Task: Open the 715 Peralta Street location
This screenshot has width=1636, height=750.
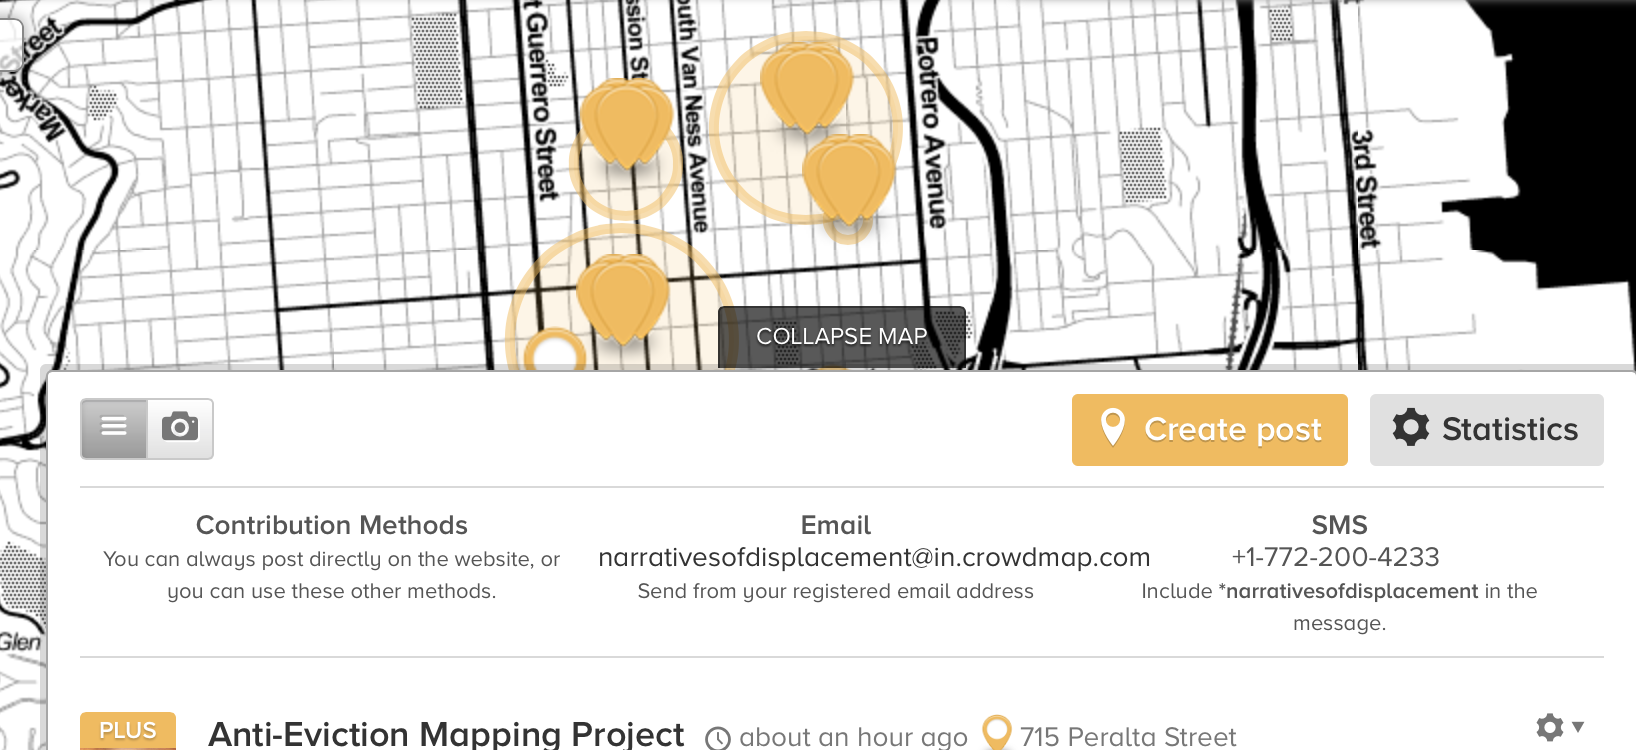Action: [1127, 737]
